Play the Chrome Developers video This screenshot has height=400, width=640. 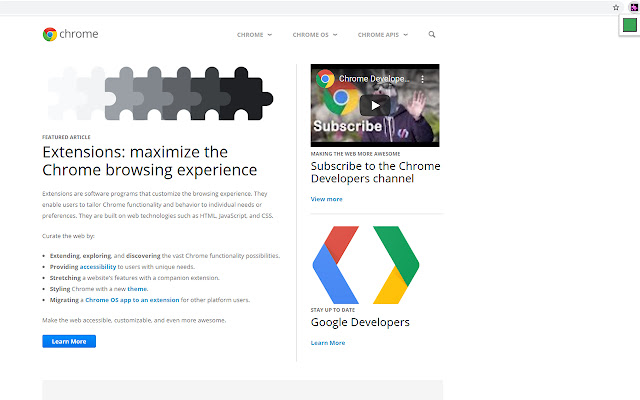[x=375, y=105]
